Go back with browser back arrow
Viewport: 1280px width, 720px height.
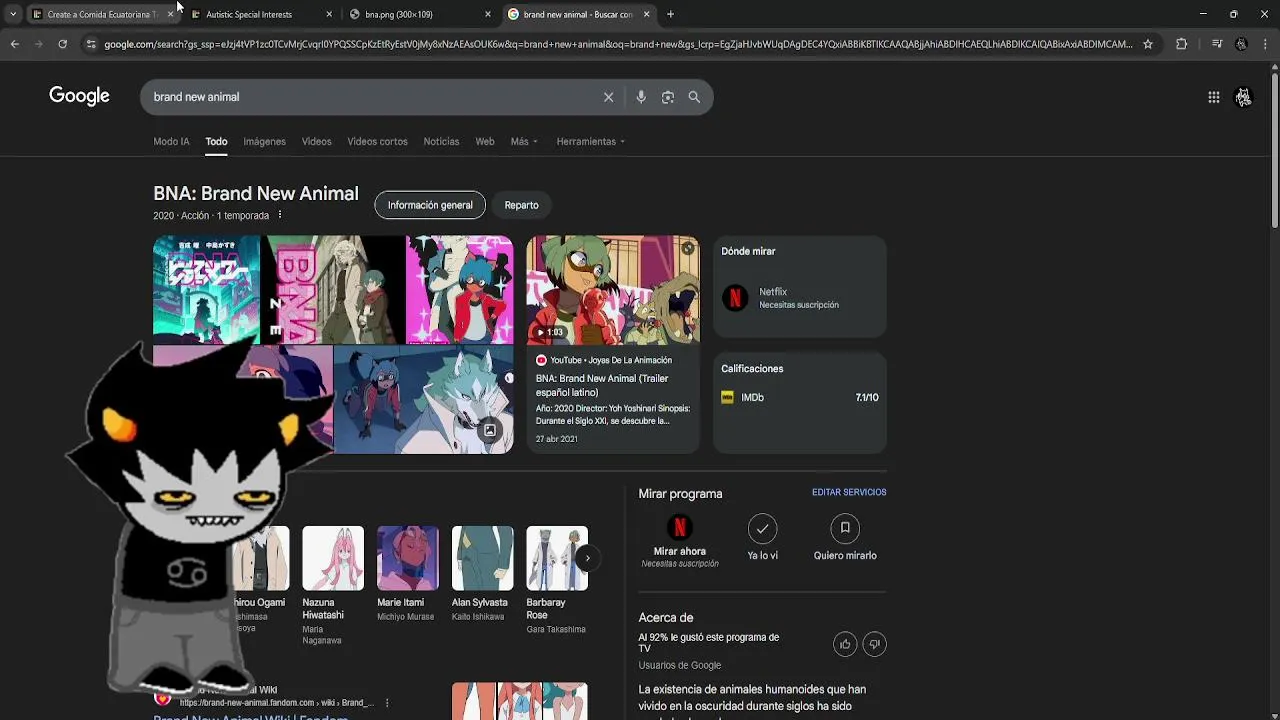(x=14, y=44)
